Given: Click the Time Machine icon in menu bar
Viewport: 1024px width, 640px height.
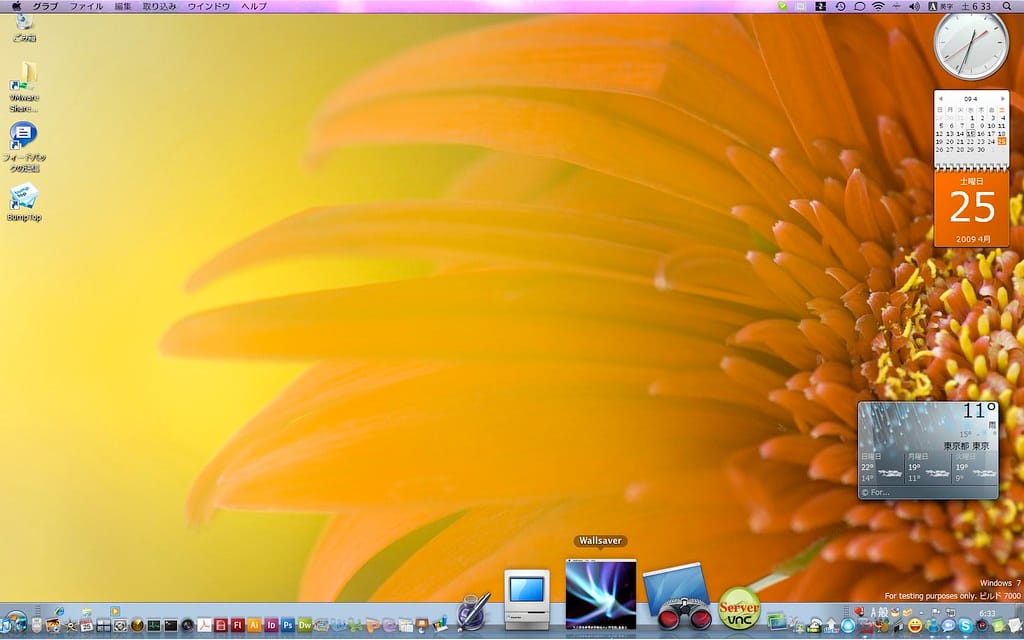Looking at the screenshot, I should [x=840, y=6].
